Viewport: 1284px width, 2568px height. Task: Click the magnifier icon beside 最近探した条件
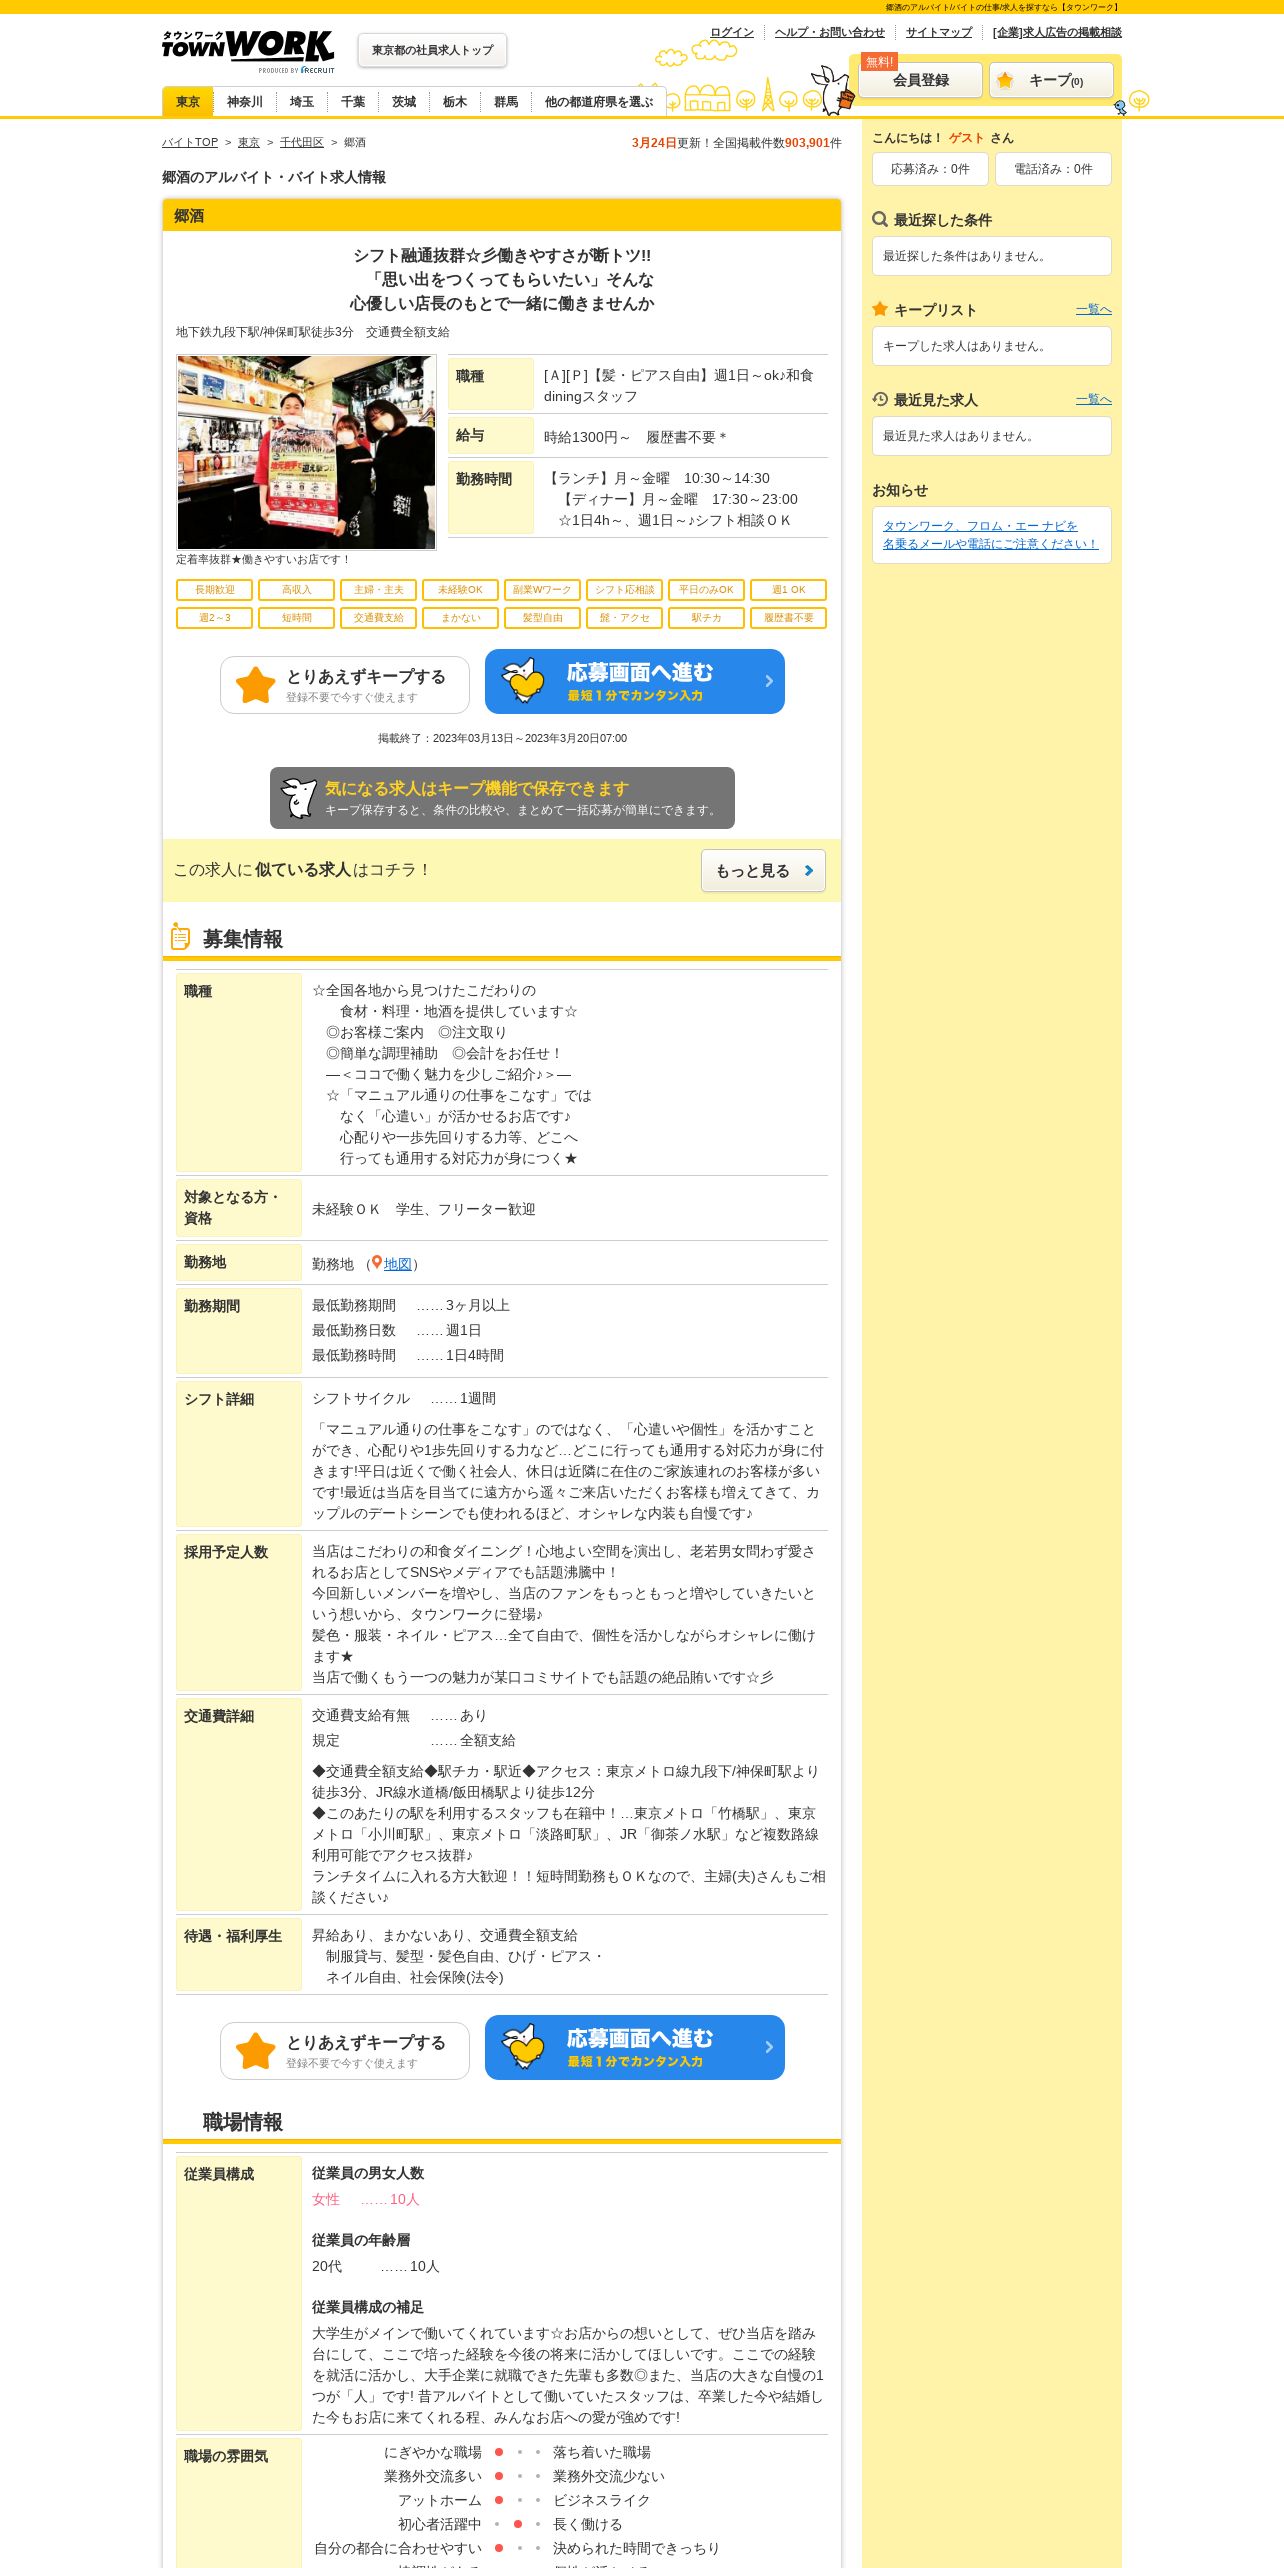[x=880, y=219]
